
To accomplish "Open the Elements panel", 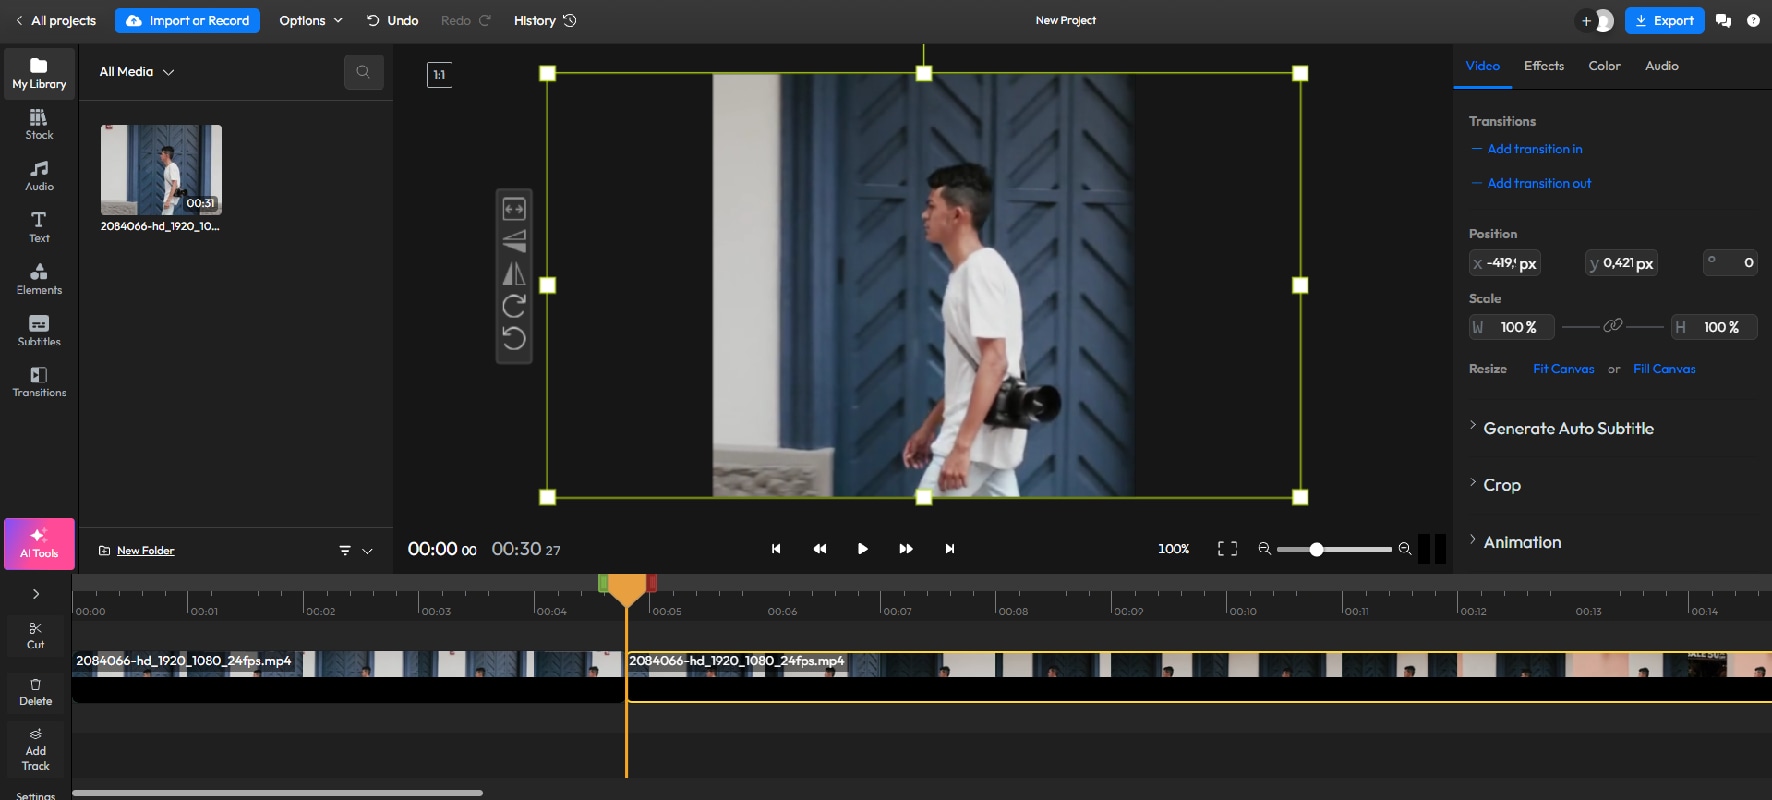I will [39, 279].
